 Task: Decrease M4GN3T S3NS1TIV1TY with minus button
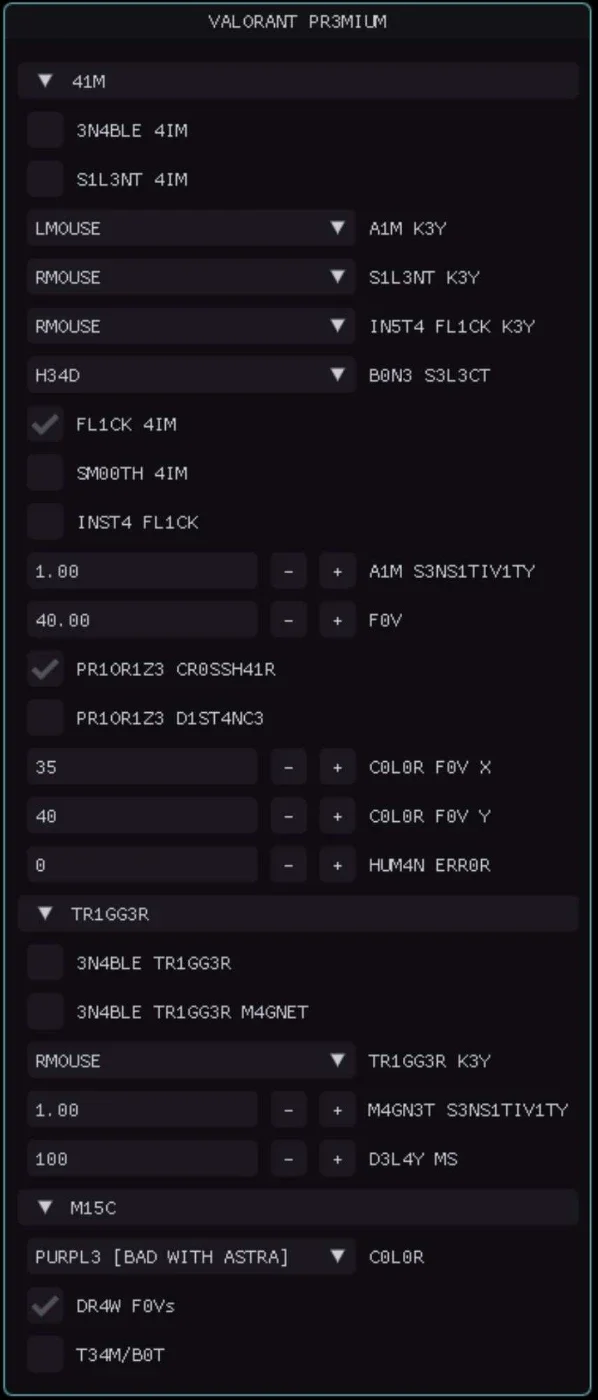coord(288,1110)
